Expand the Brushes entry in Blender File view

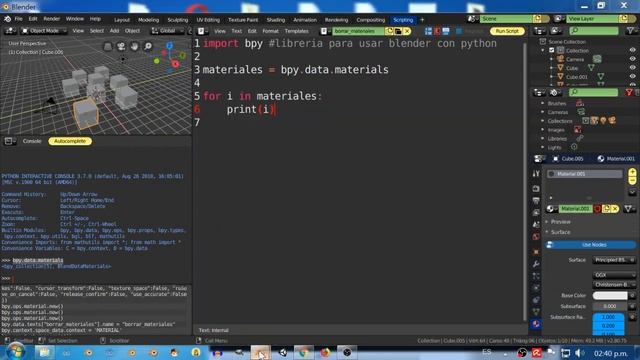pyautogui.click(x=543, y=103)
